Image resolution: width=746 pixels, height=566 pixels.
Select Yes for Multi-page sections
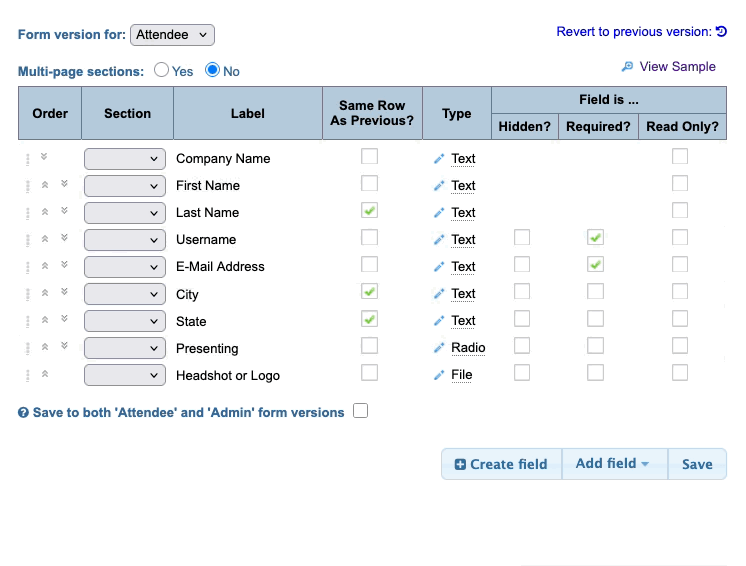[x=161, y=71]
